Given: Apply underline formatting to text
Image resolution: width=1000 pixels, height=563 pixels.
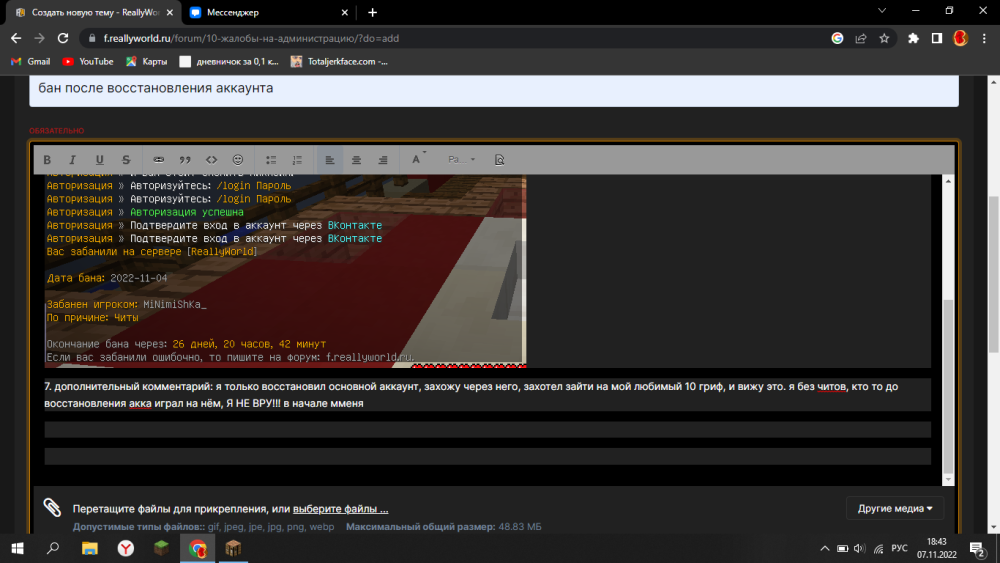Looking at the screenshot, I should (x=99, y=159).
